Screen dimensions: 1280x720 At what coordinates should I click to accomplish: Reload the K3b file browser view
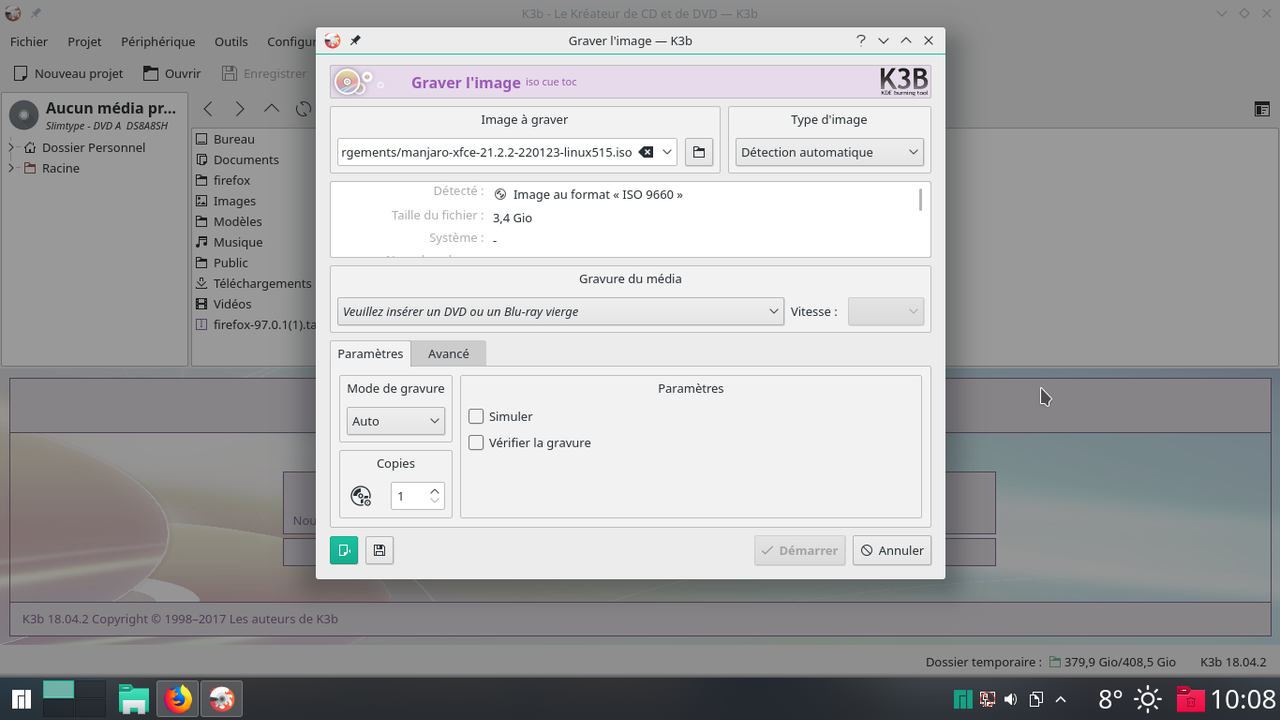pyautogui.click(x=303, y=108)
